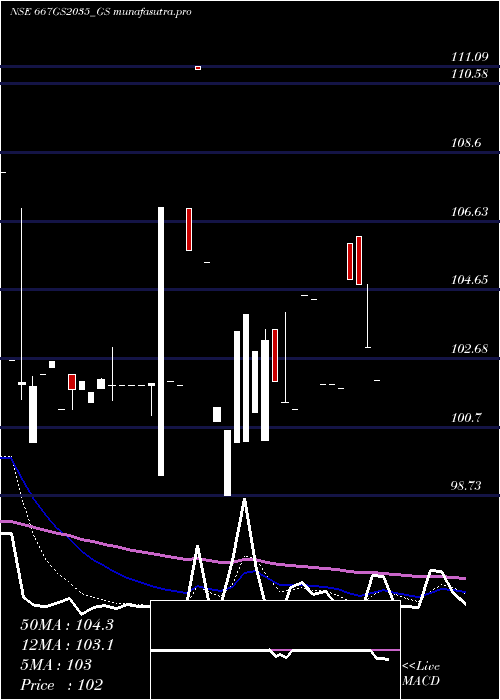
Task: Click the '5MA : 103' readout
Action: [56, 665]
